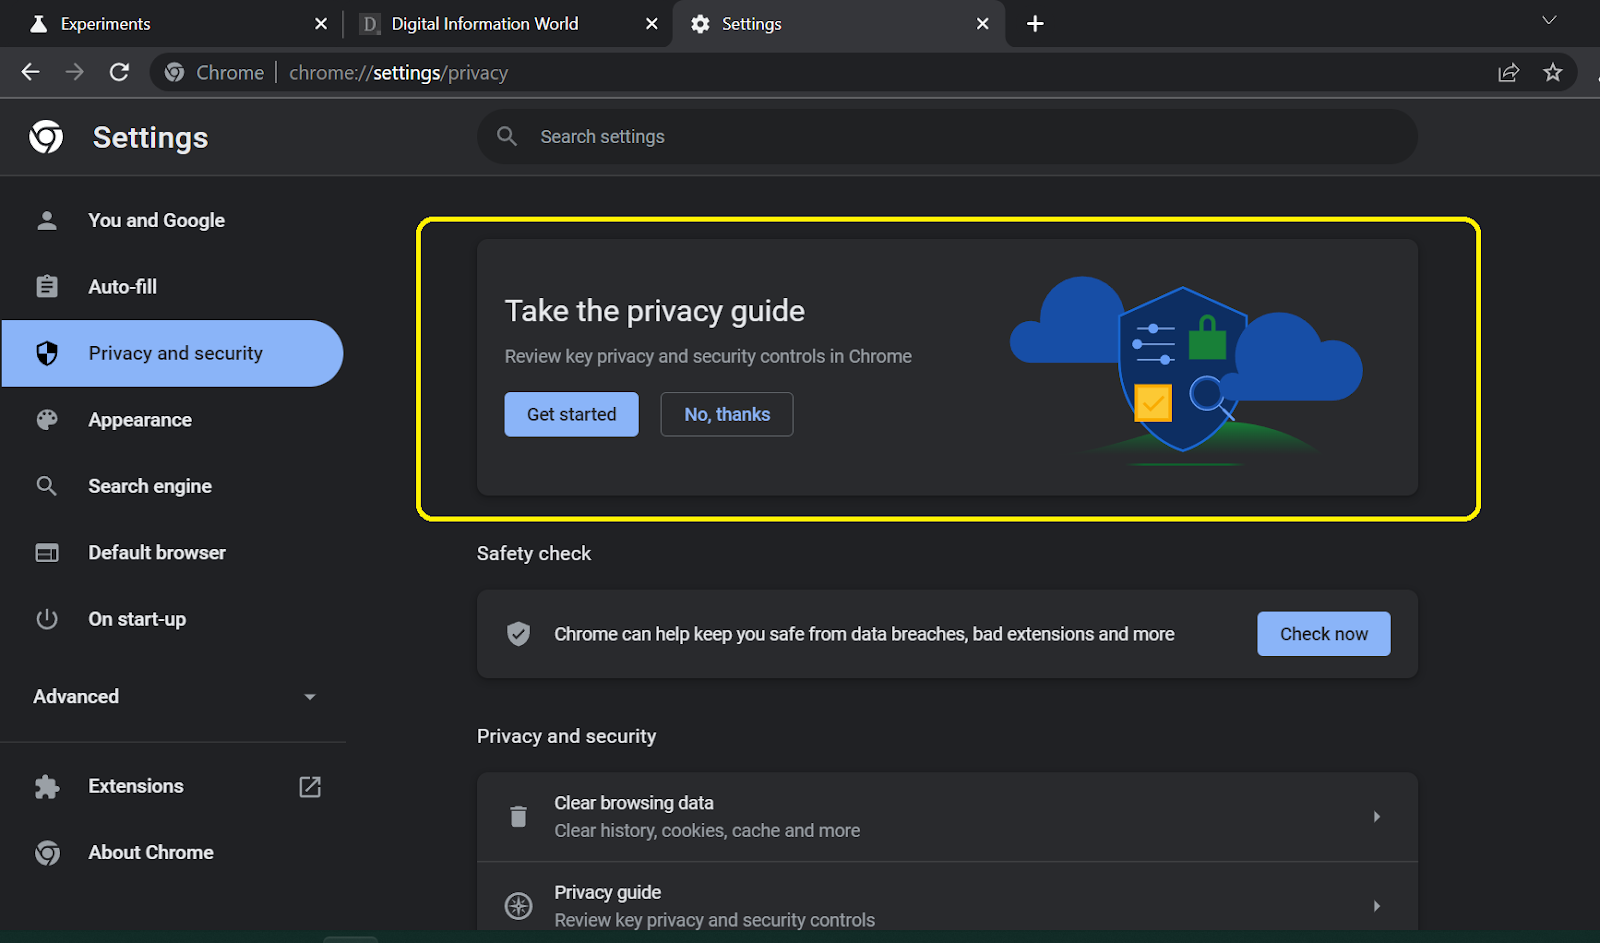Click the Safety check heading text
This screenshot has height=943, width=1600.
(534, 554)
